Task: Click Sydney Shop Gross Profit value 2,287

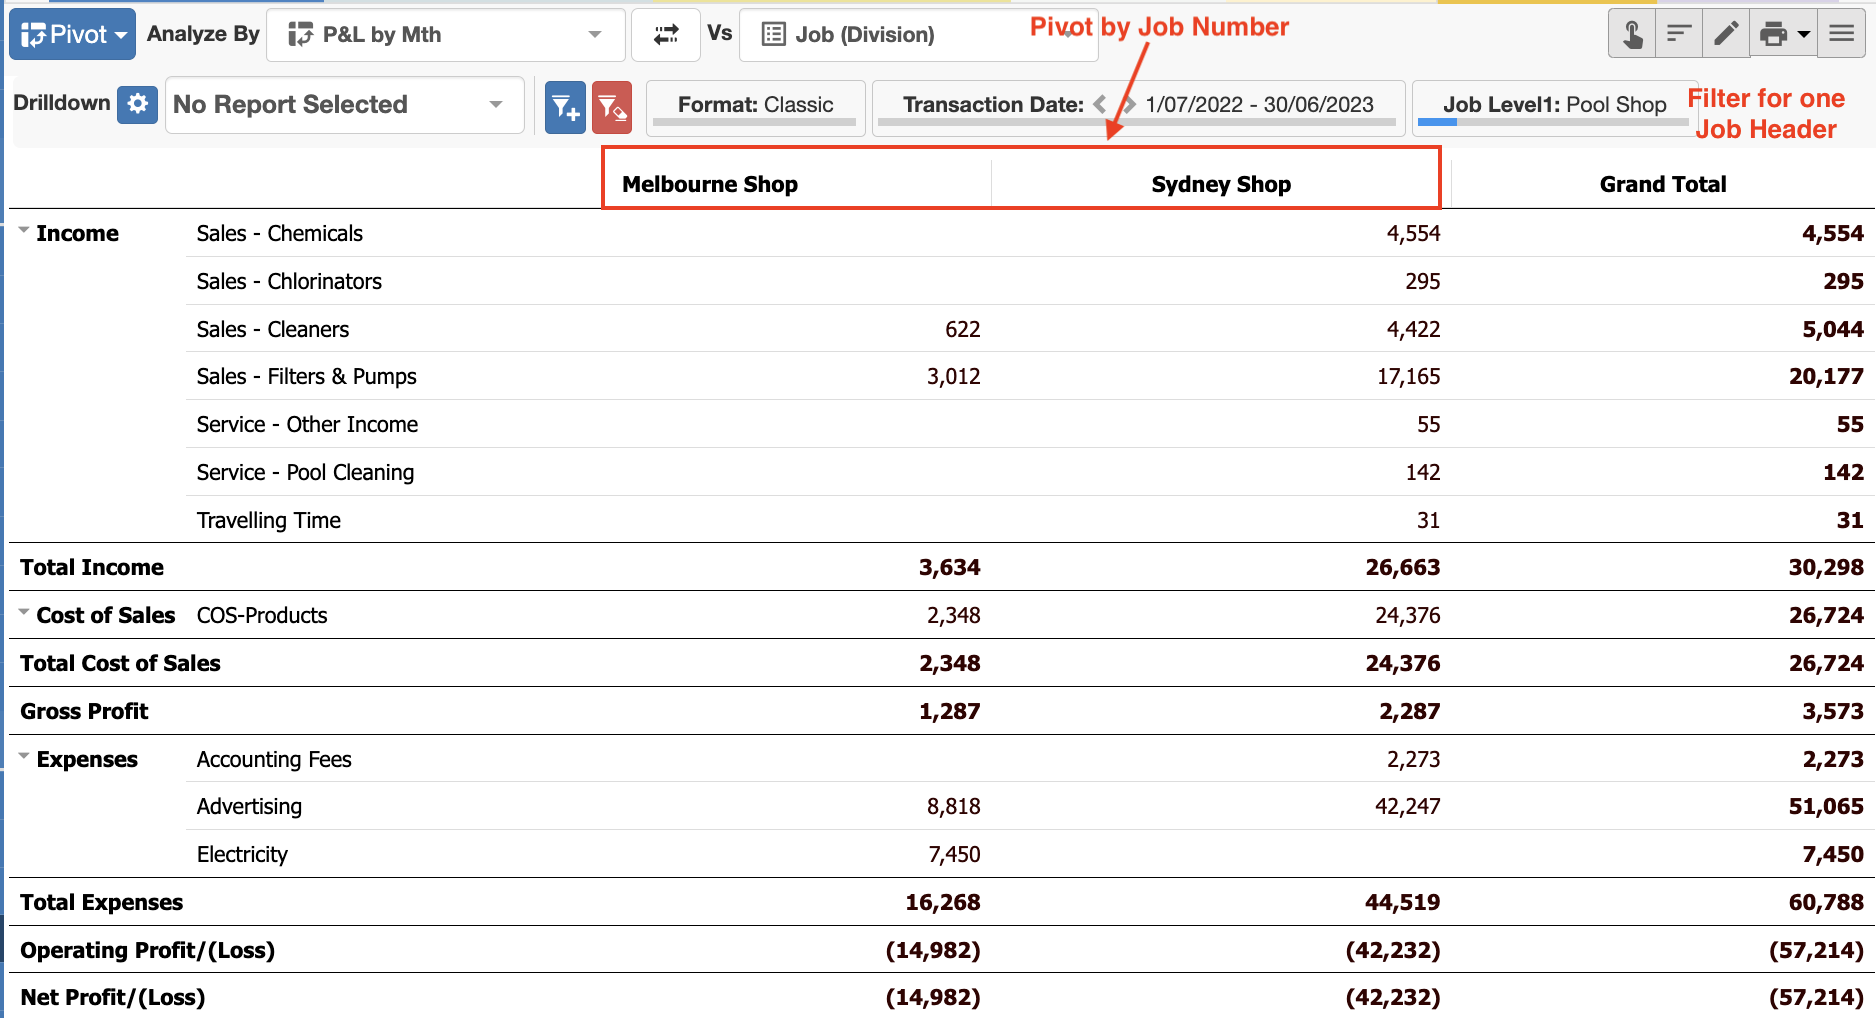Action: pos(1410,711)
